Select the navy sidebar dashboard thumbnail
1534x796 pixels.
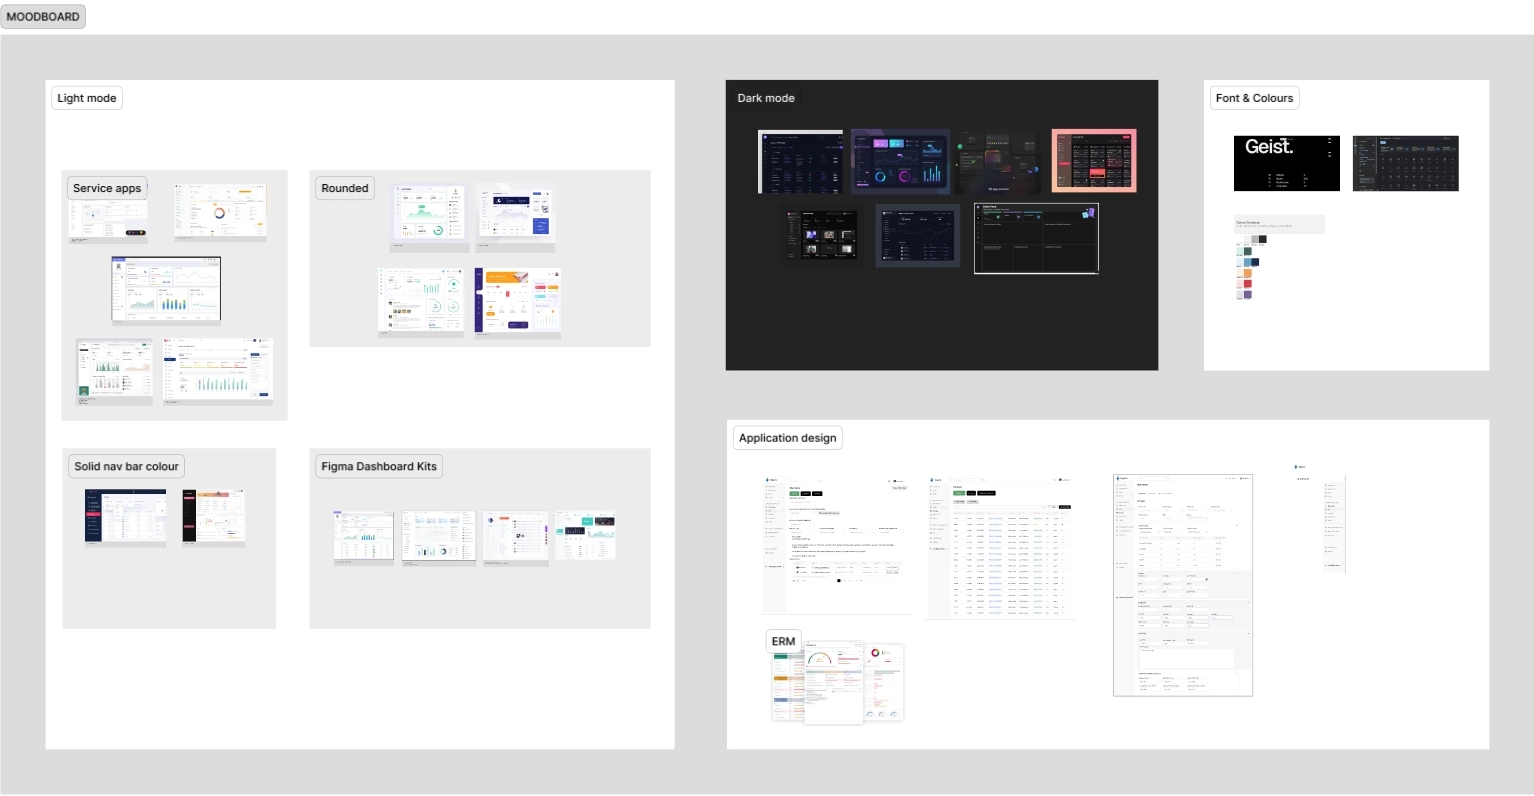[x=125, y=517]
